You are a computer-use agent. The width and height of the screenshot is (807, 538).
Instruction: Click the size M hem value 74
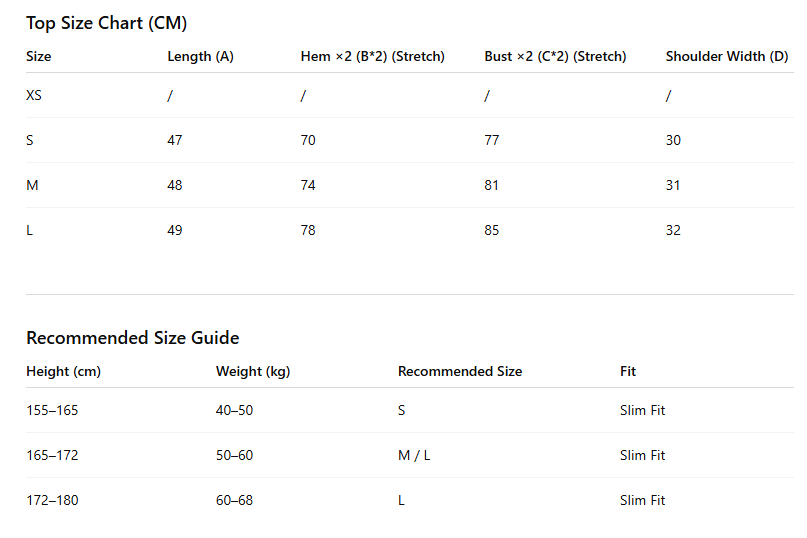tap(308, 185)
